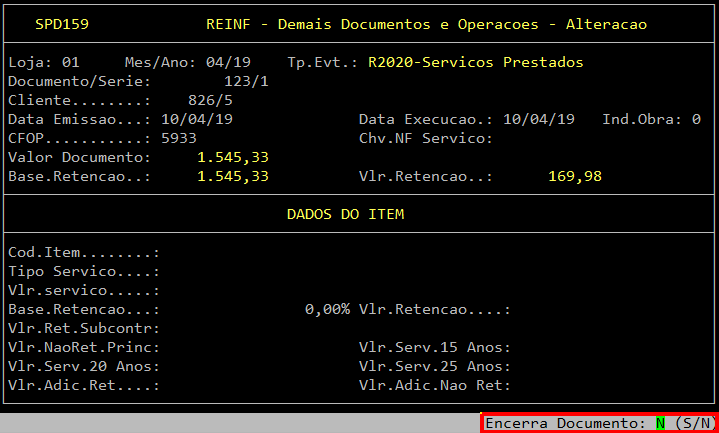Click the R2020-Servicos Prestados event type
Viewport: 719px width, 433px height.
coord(475,62)
